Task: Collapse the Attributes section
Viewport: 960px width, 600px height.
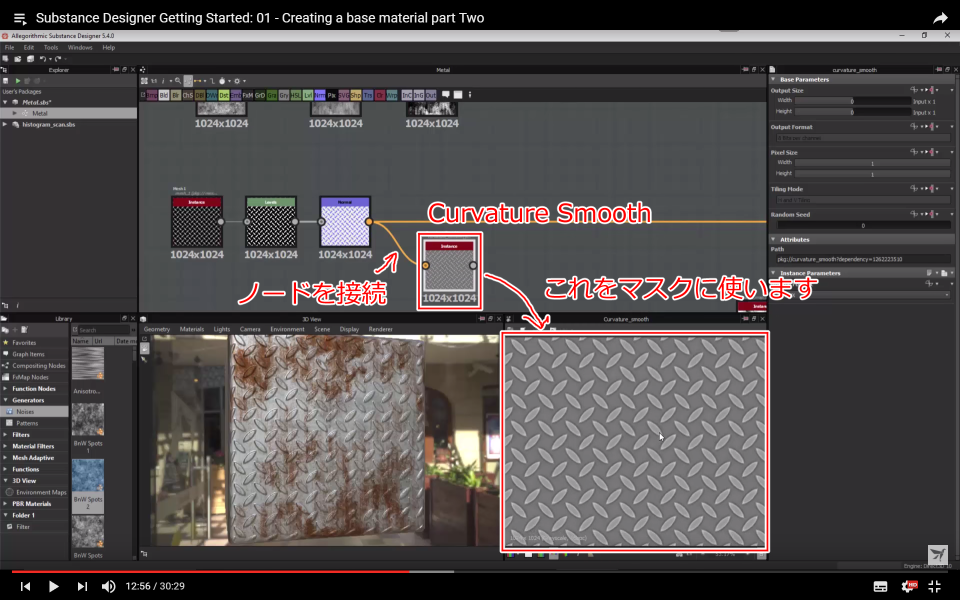Action: pyautogui.click(x=774, y=239)
